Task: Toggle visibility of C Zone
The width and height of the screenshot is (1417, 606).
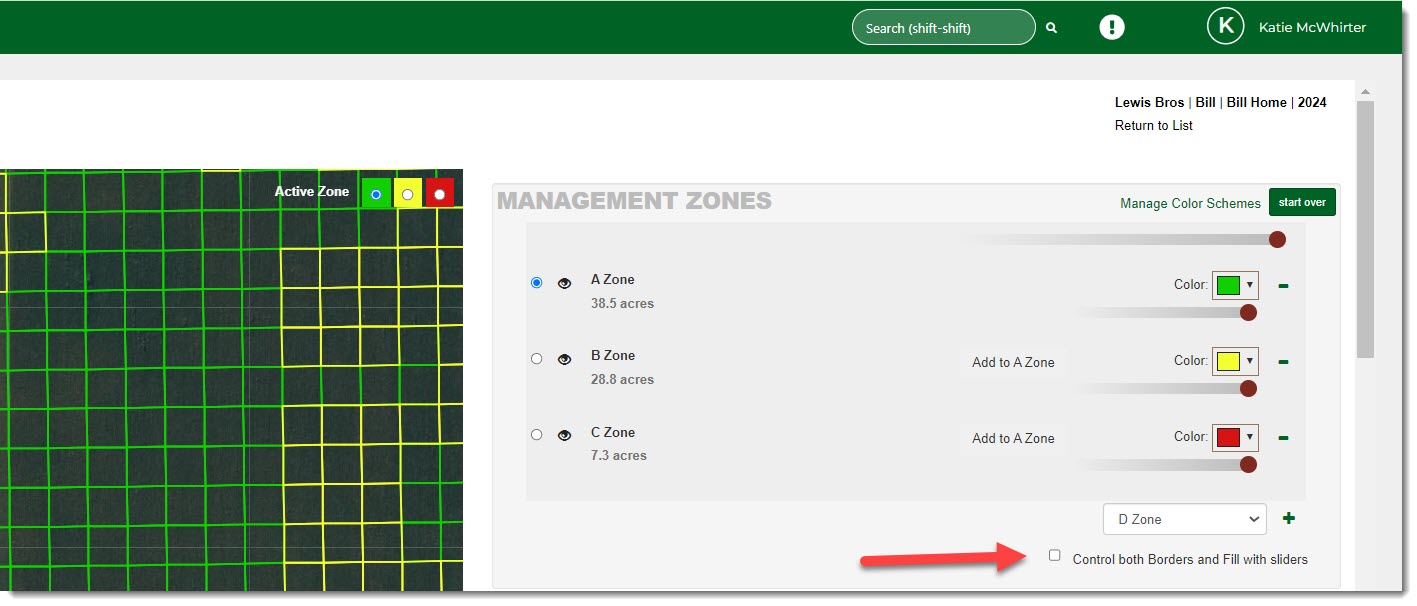Action: 564,435
